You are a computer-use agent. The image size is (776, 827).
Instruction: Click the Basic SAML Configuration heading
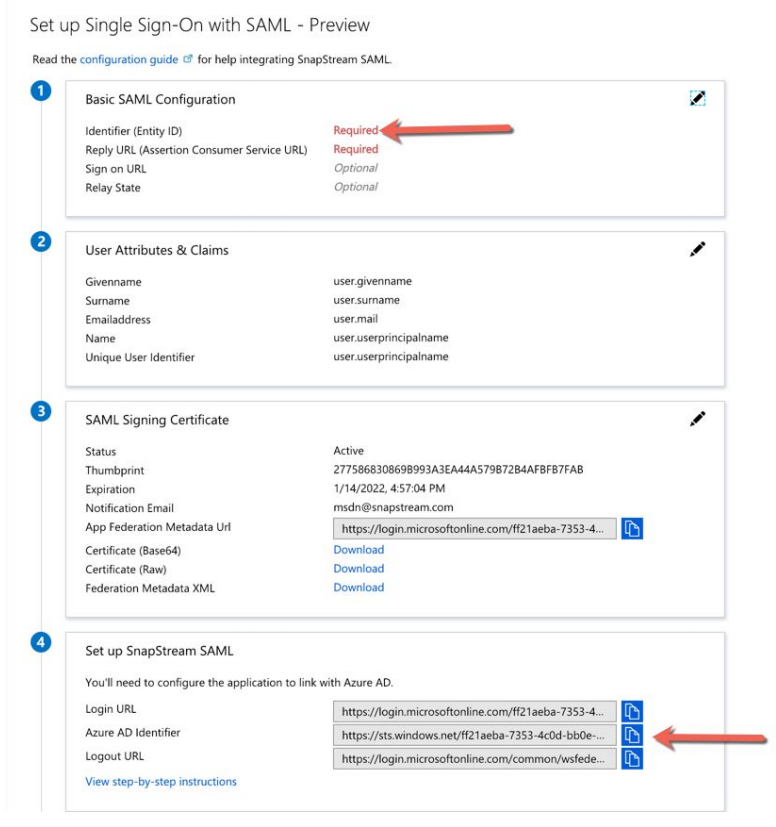pyautogui.click(x=160, y=99)
